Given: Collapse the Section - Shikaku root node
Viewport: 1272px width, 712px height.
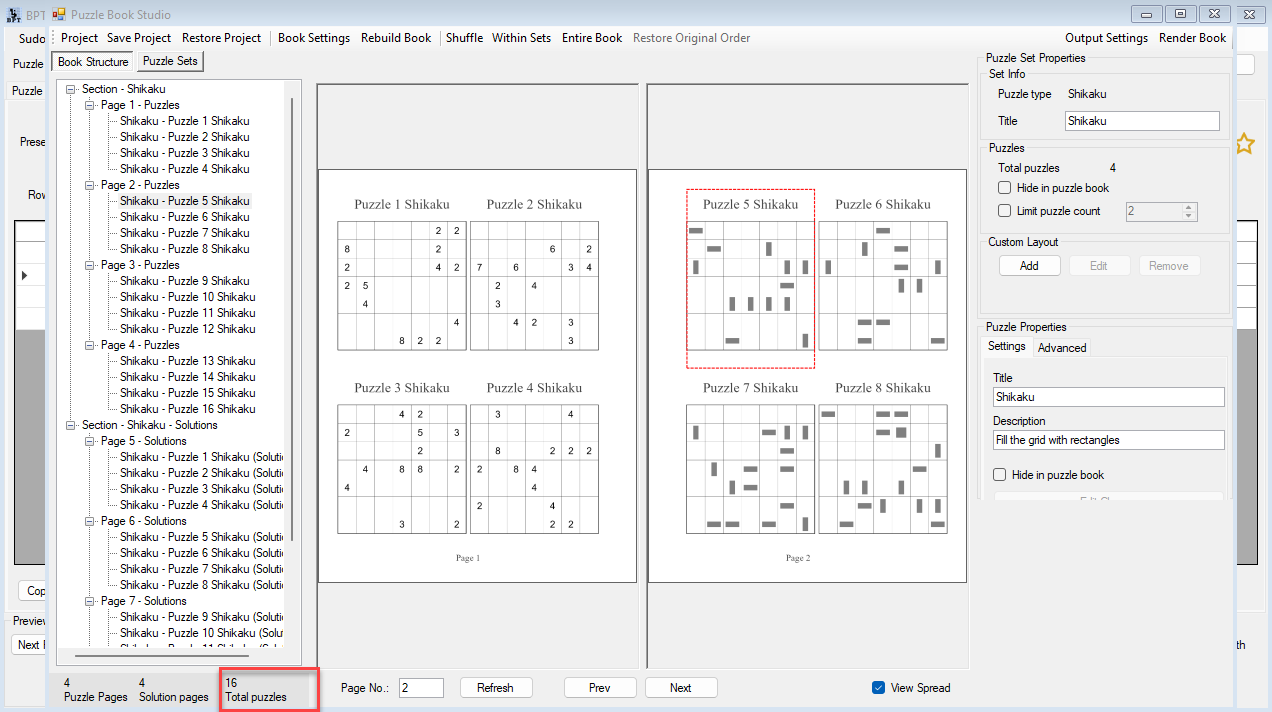Looking at the screenshot, I should pyautogui.click(x=71, y=89).
